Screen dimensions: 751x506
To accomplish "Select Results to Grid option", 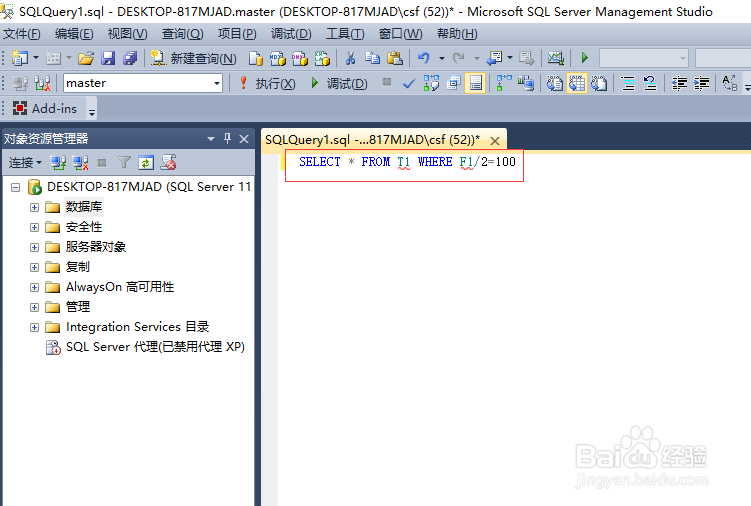I will click(x=577, y=83).
